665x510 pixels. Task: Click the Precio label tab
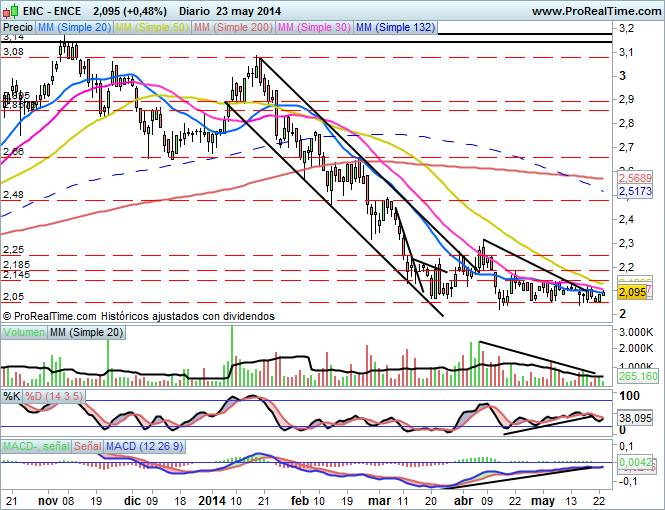(x=19, y=28)
